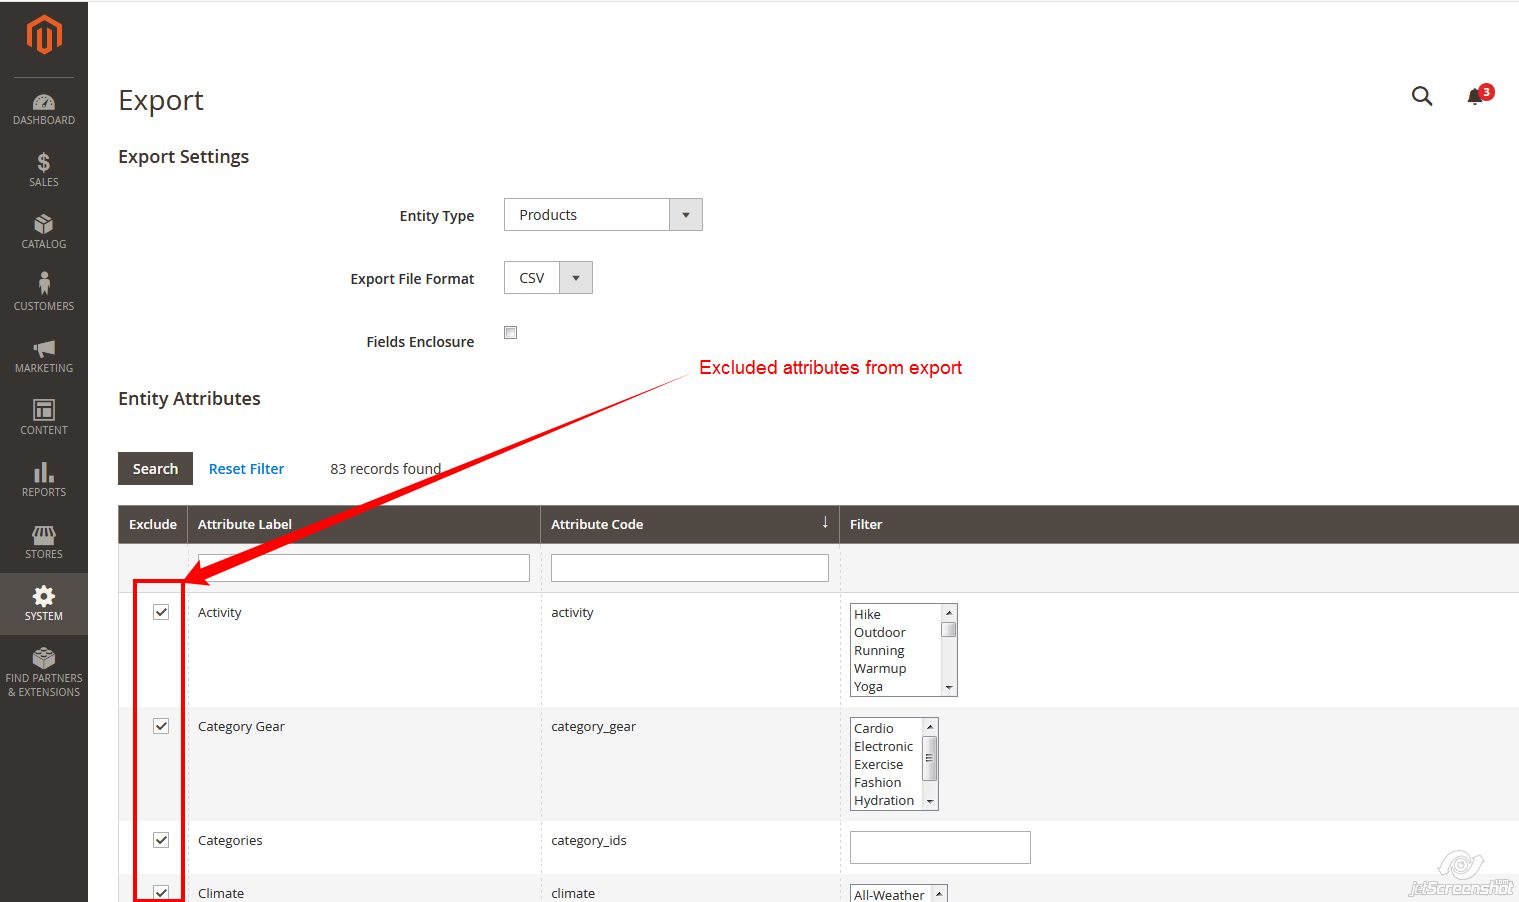Uncheck the Exclude box for Activity
The image size is (1519, 902).
coord(161,612)
